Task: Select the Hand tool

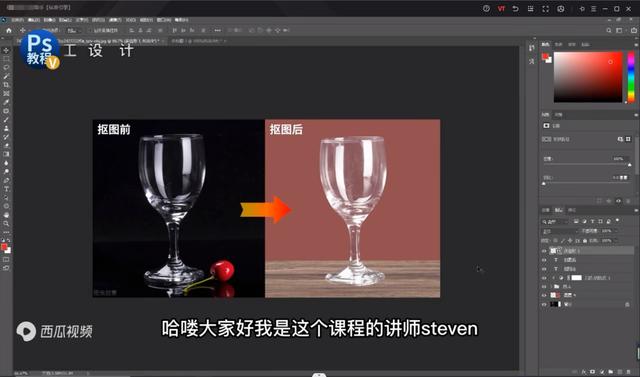Action: pyautogui.click(x=6, y=215)
